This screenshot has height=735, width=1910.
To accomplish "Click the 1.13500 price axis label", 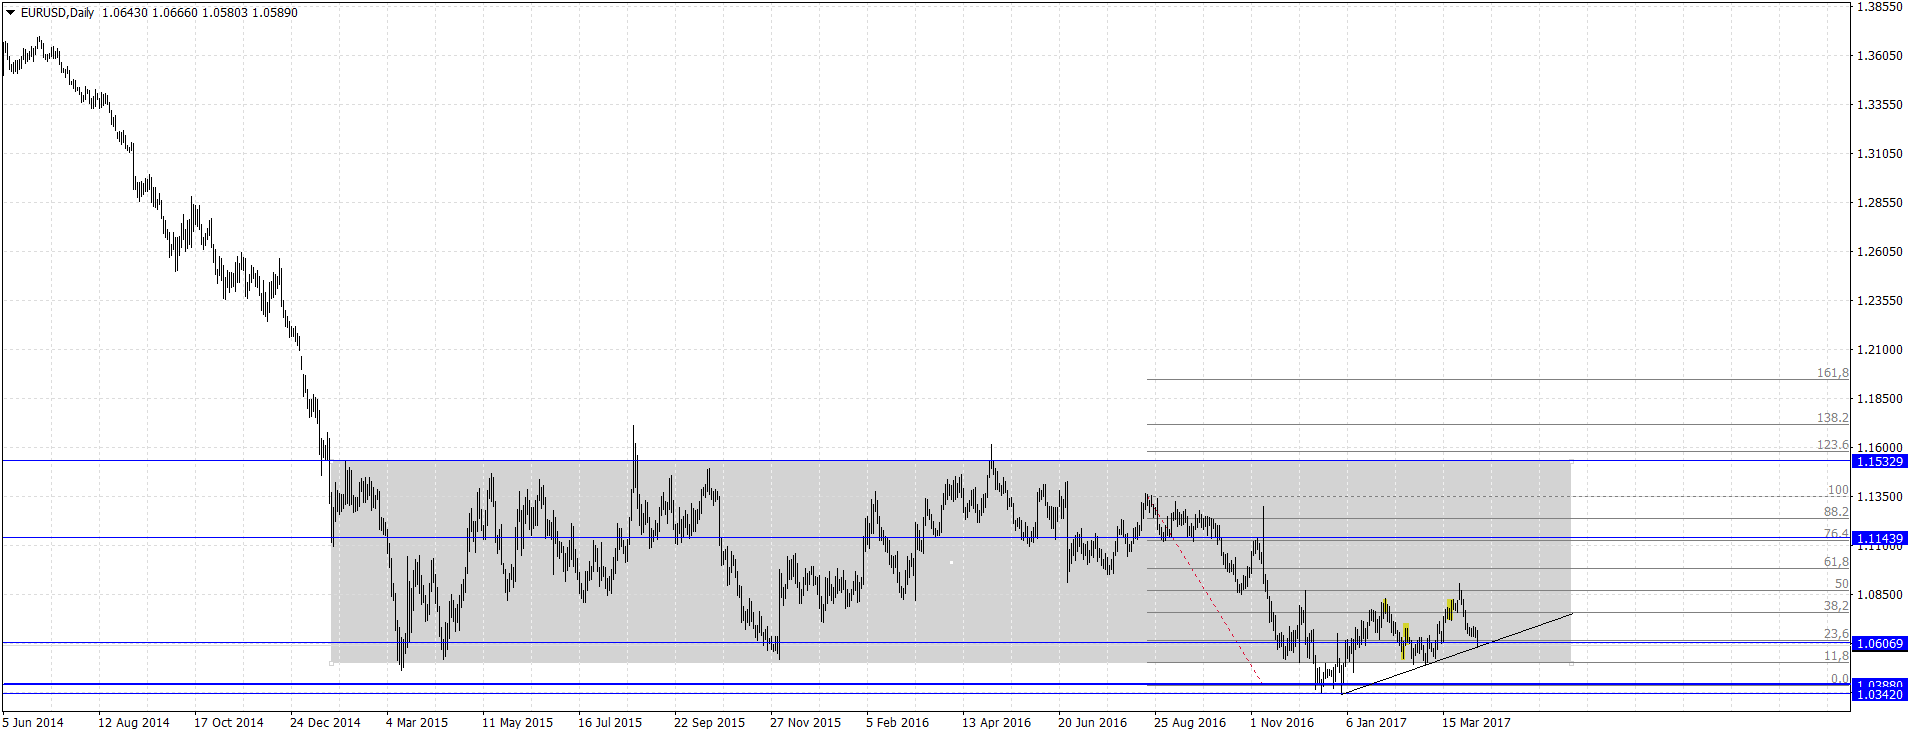I will click(x=1879, y=497).
